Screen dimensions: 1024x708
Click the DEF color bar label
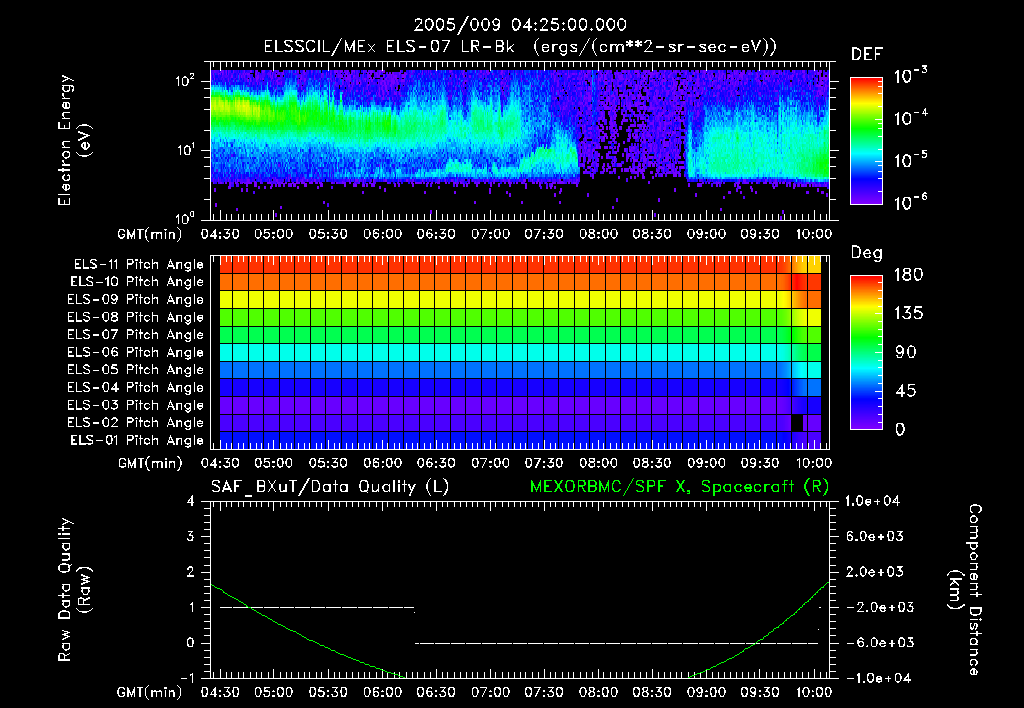867,55
